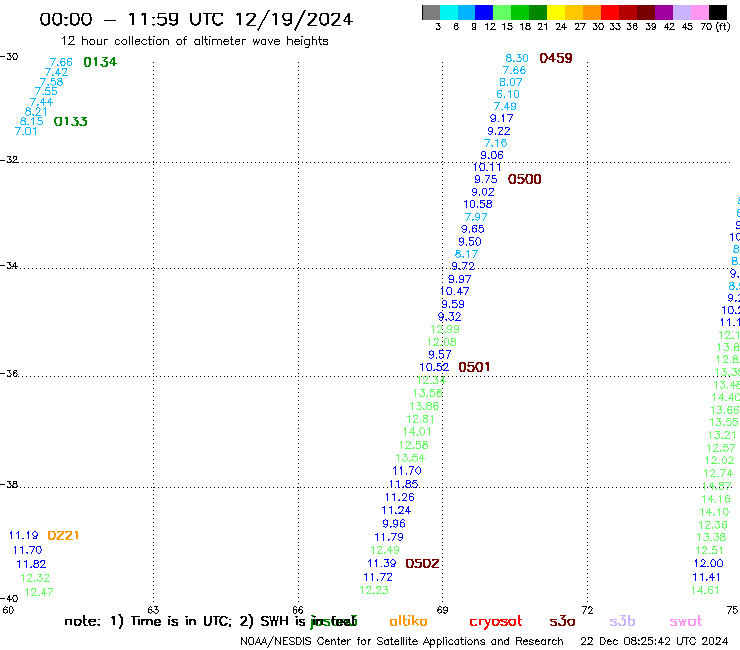This screenshot has width=740, height=650.
Task: Click the subtitle '12 hour collection of altimeter wave heights'
Action: (194, 41)
